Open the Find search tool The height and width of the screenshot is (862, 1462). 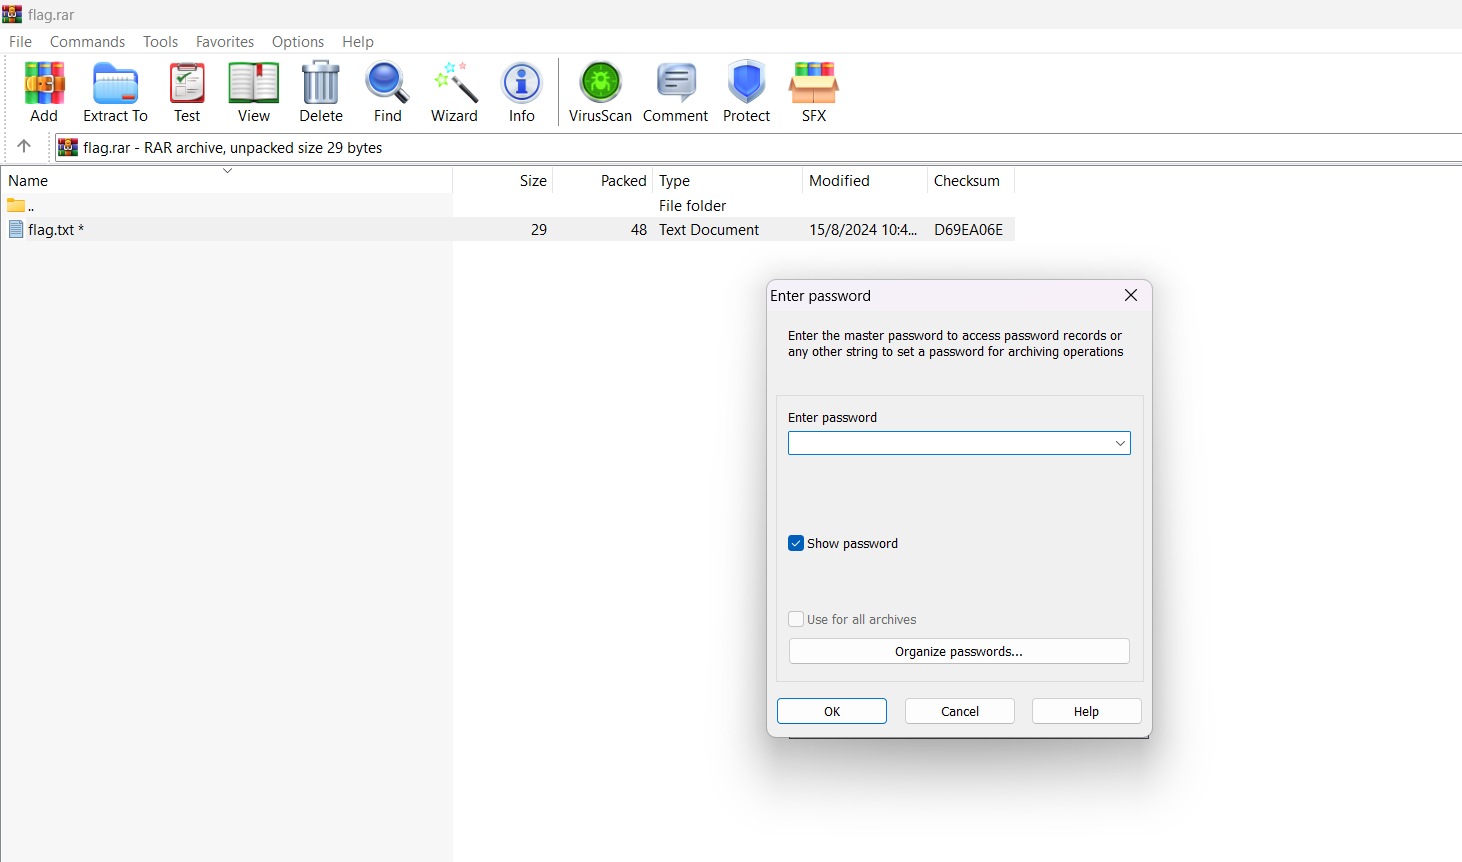[387, 84]
